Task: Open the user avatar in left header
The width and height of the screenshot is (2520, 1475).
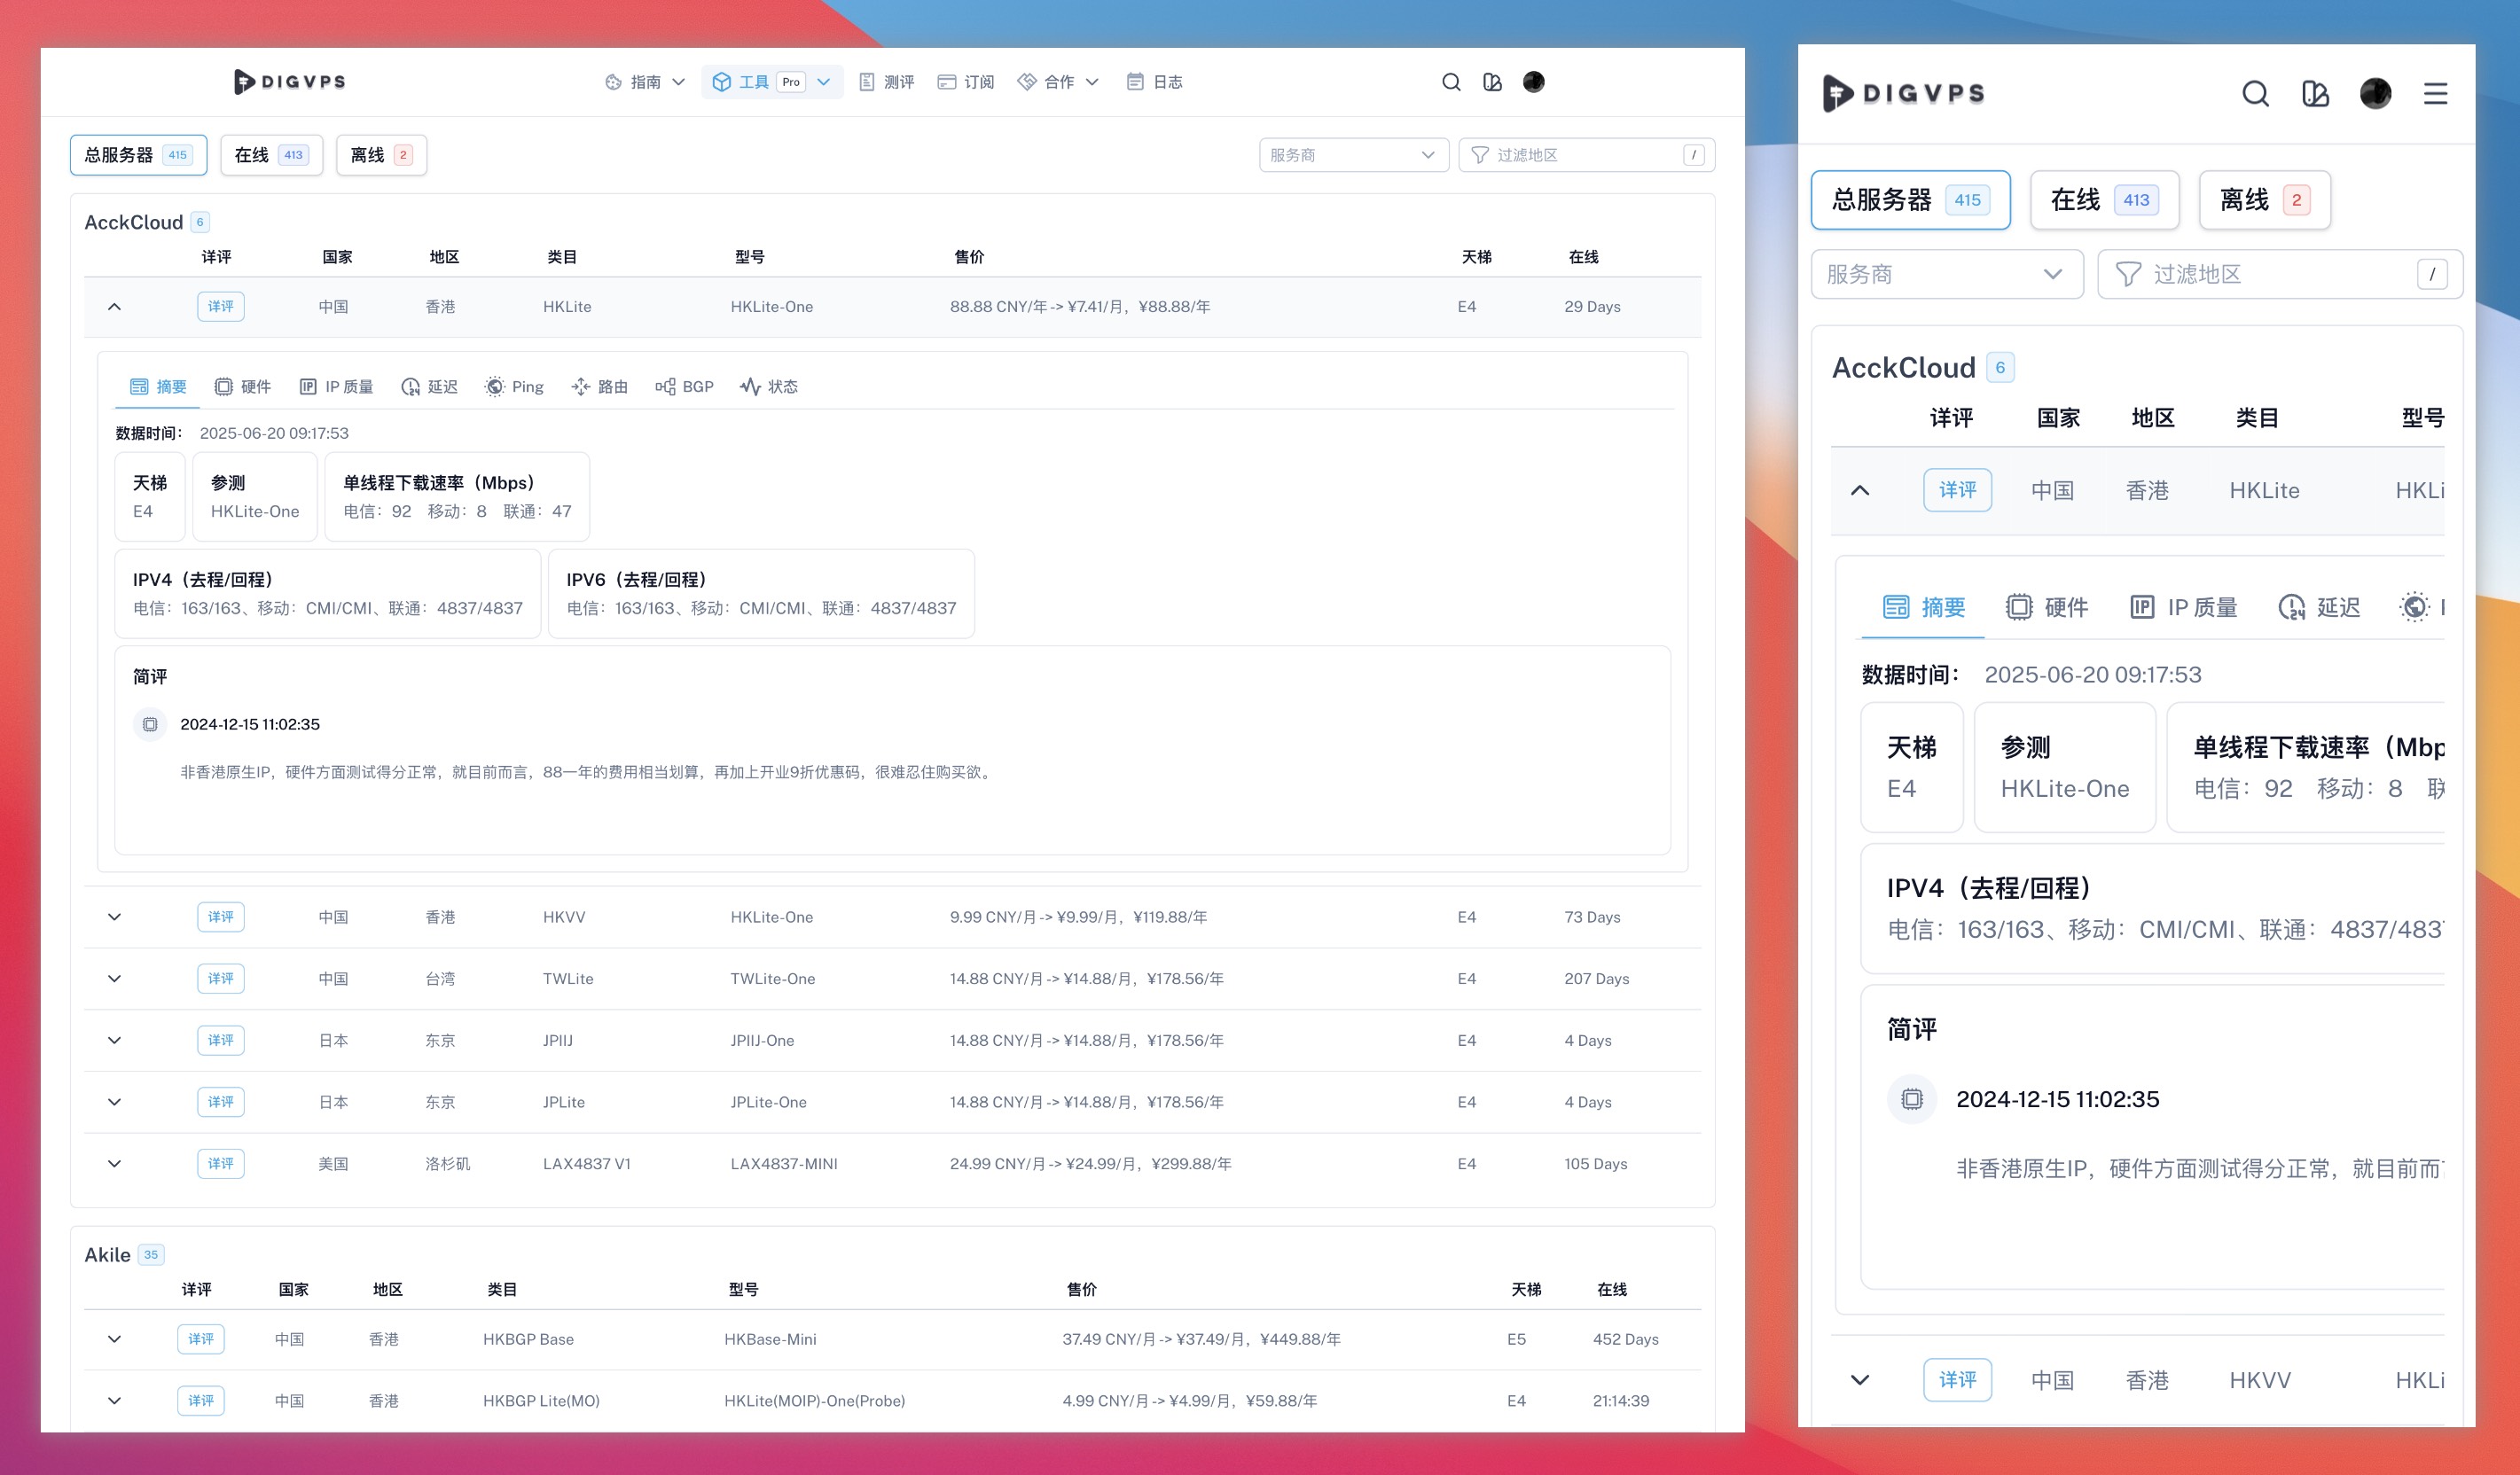Action: point(1533,82)
